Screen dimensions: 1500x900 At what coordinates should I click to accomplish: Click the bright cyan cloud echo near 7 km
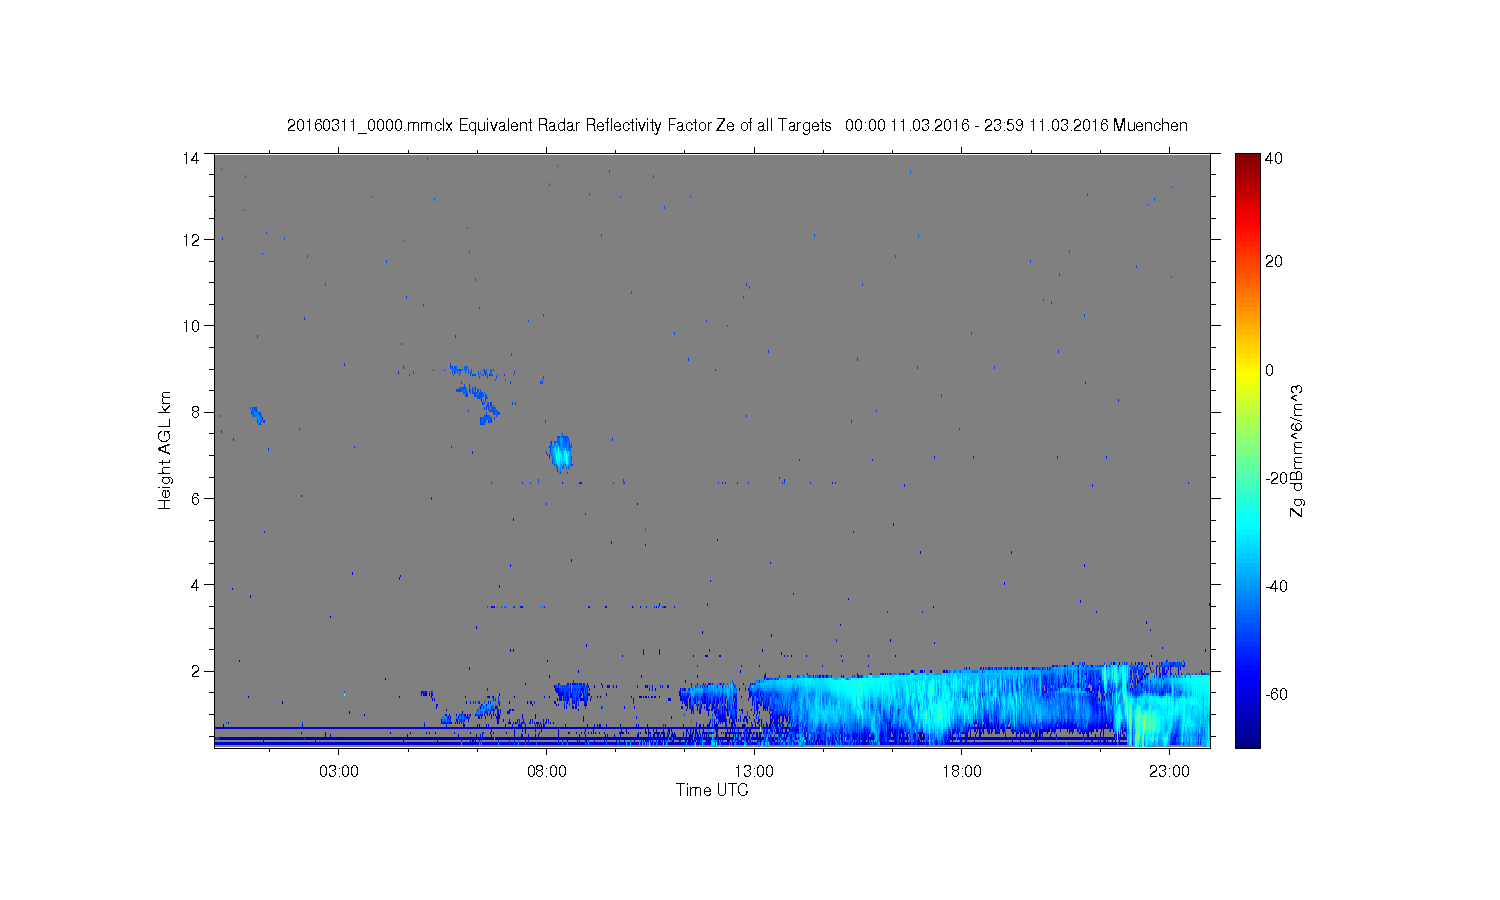click(x=561, y=452)
